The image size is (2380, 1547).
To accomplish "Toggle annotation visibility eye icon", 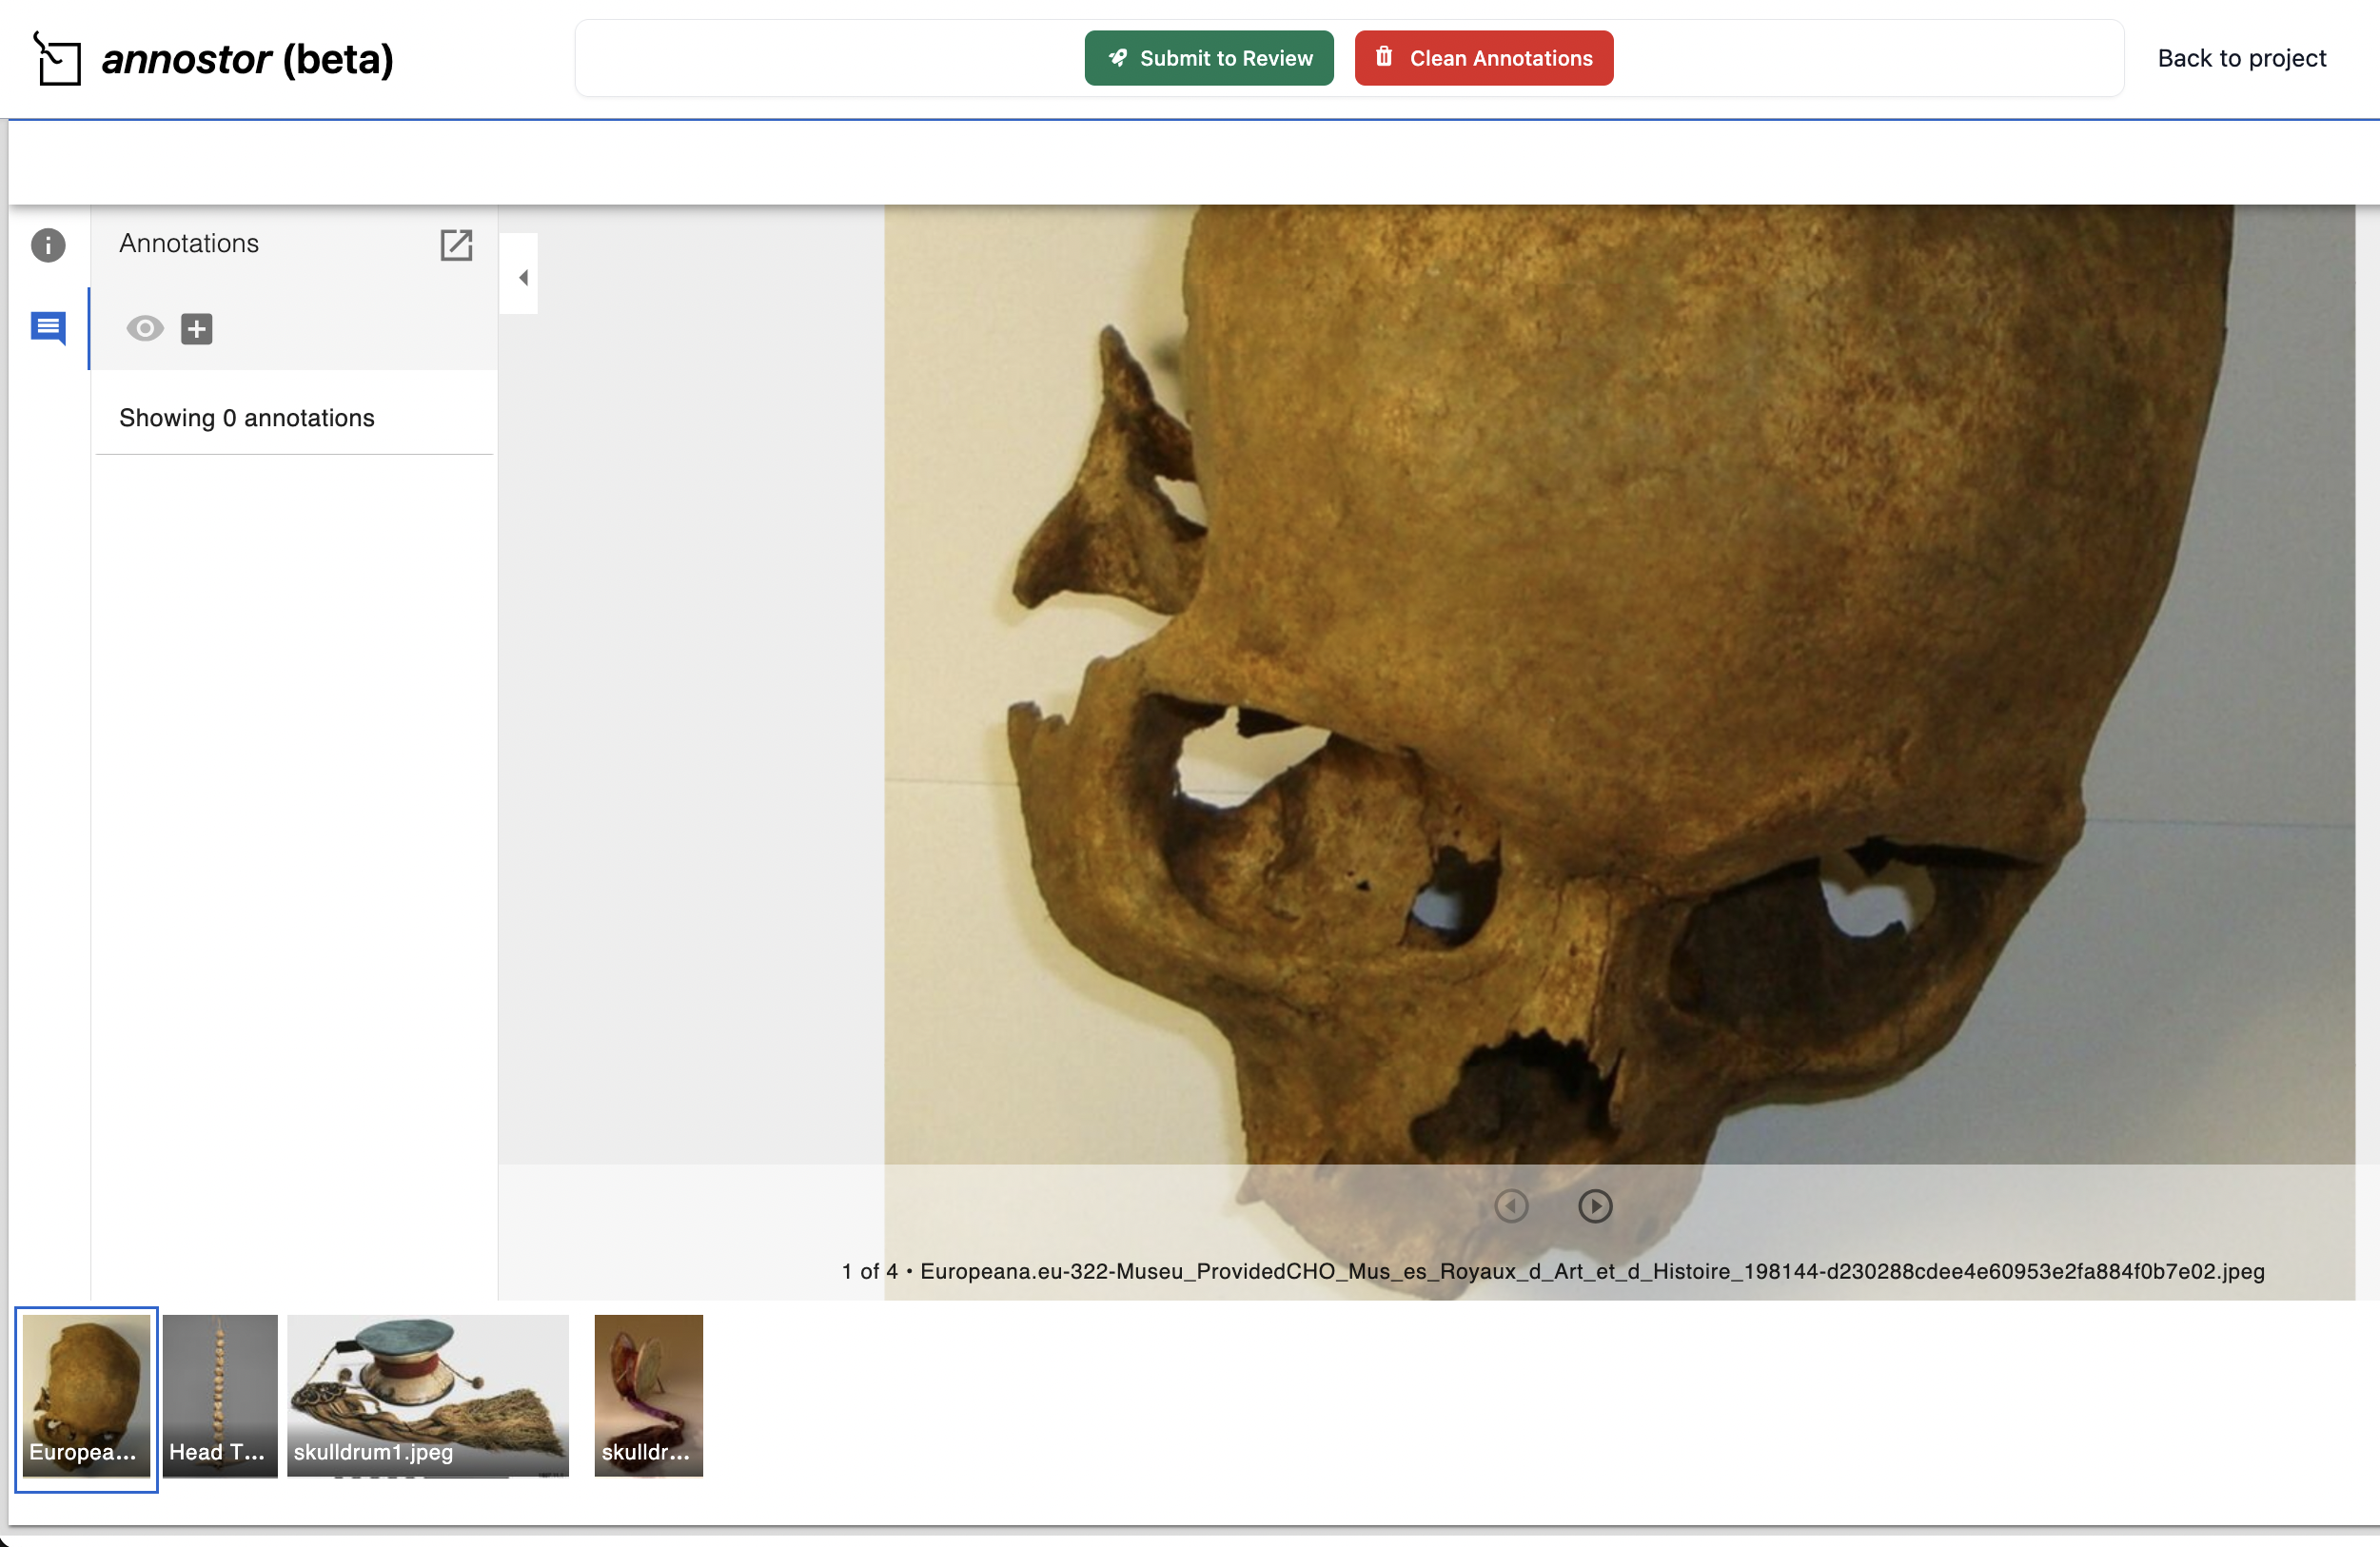I will [145, 329].
